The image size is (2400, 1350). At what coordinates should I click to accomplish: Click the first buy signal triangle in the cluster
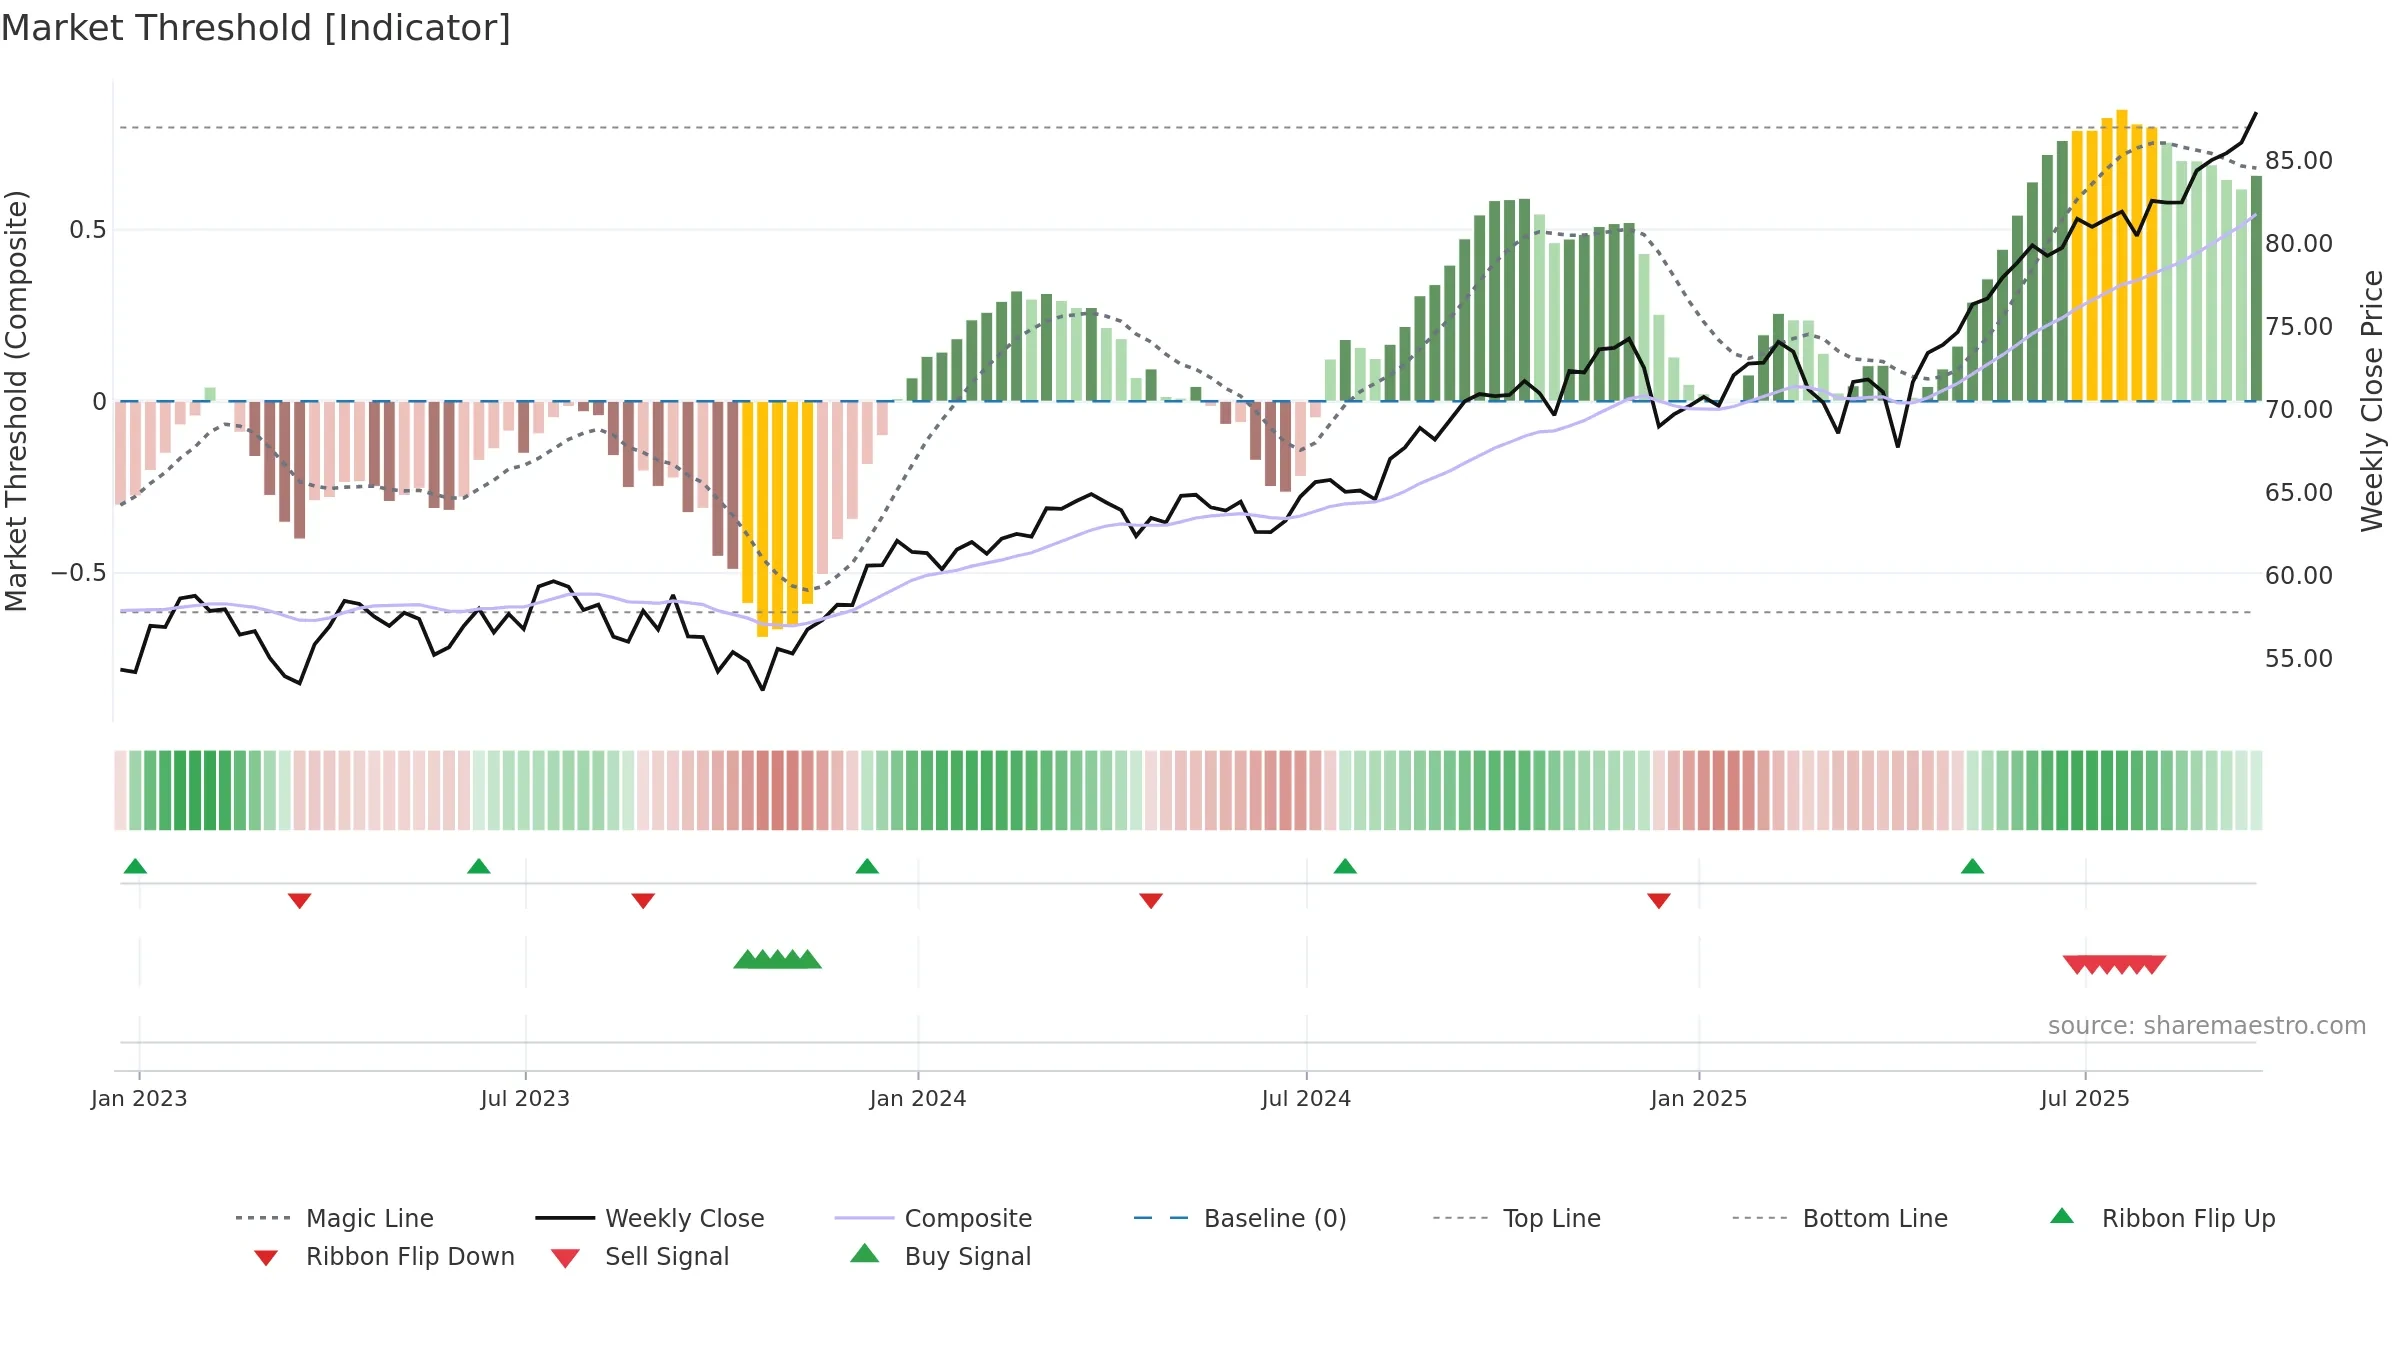(x=747, y=960)
